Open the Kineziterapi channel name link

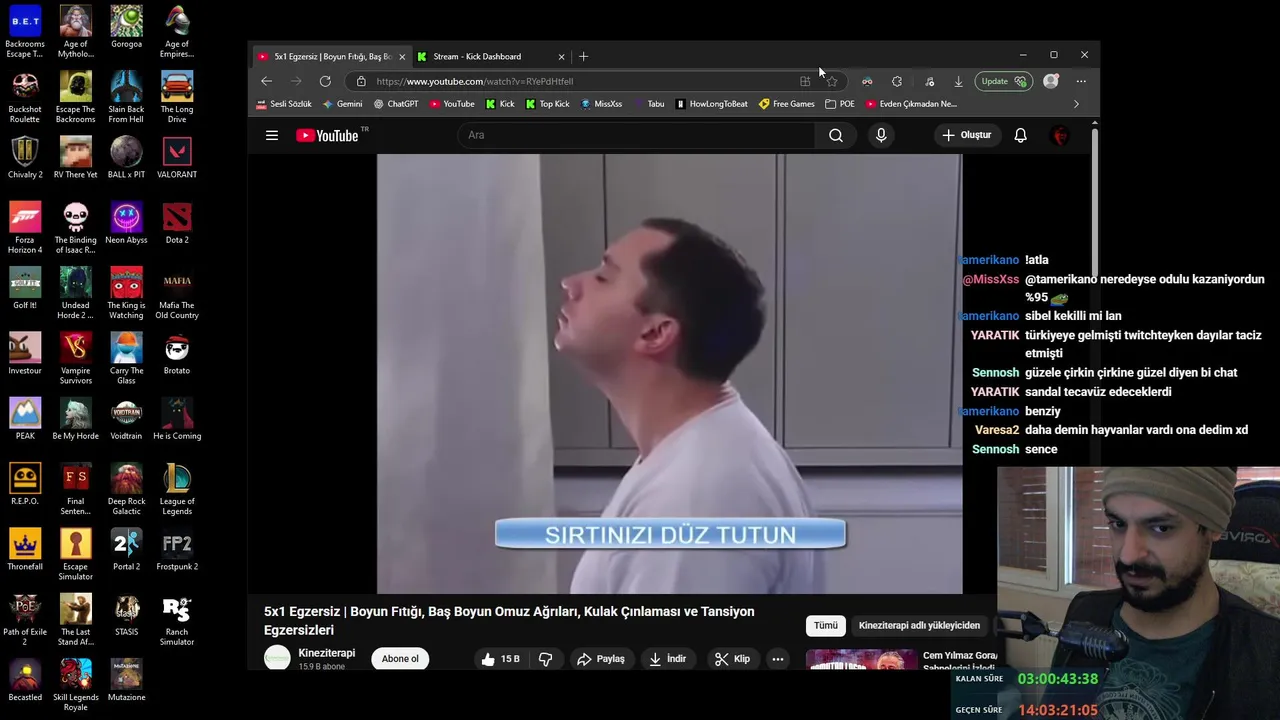tap(326, 653)
